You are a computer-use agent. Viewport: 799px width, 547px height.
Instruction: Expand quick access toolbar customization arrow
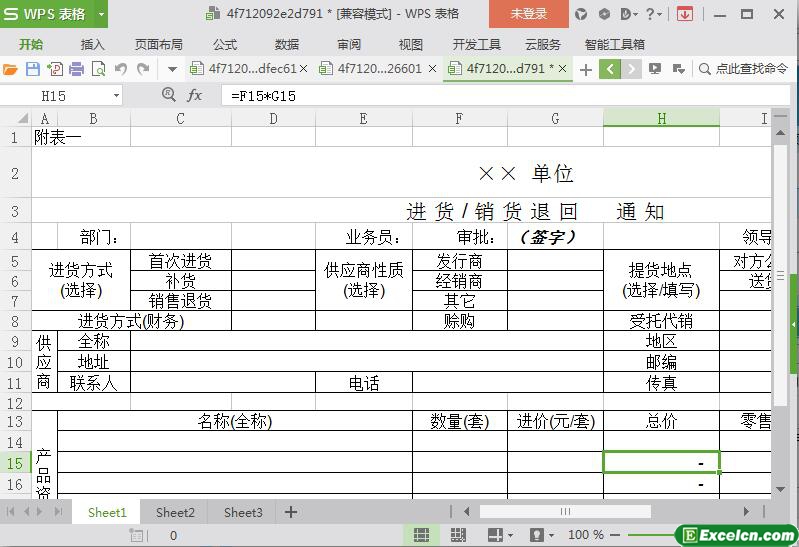coord(172,69)
